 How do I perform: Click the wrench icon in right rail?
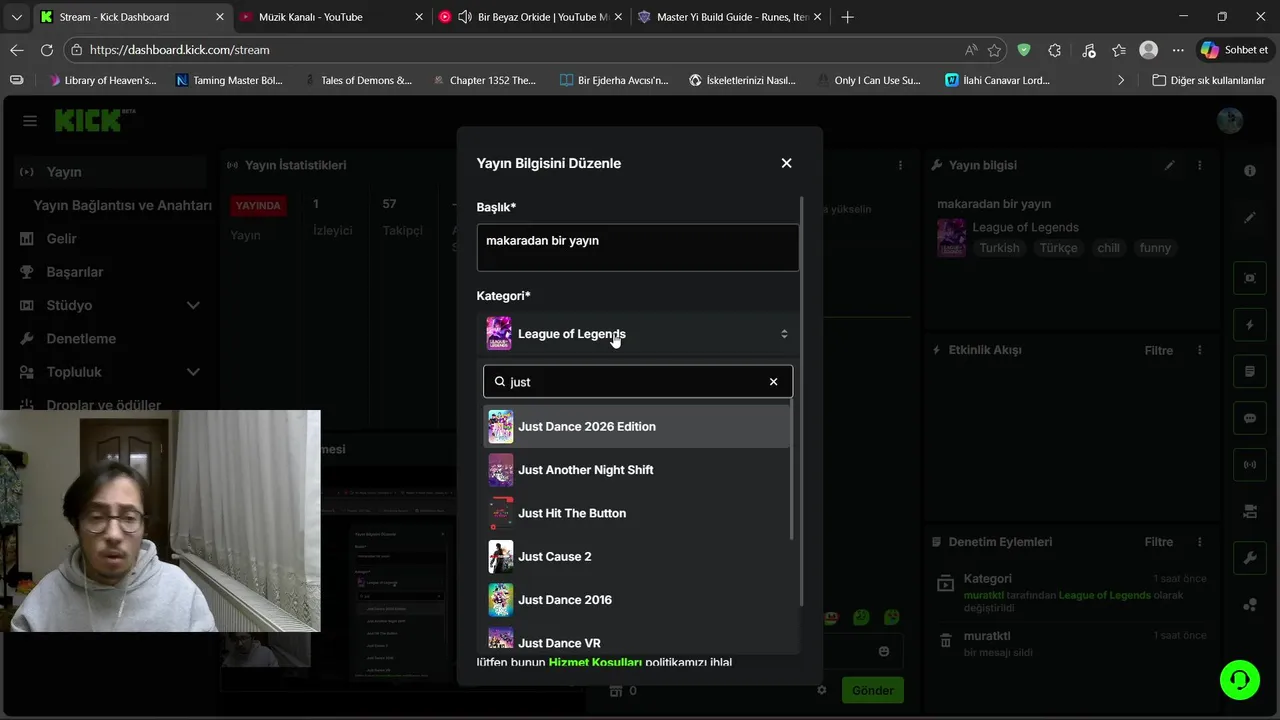(1249, 558)
